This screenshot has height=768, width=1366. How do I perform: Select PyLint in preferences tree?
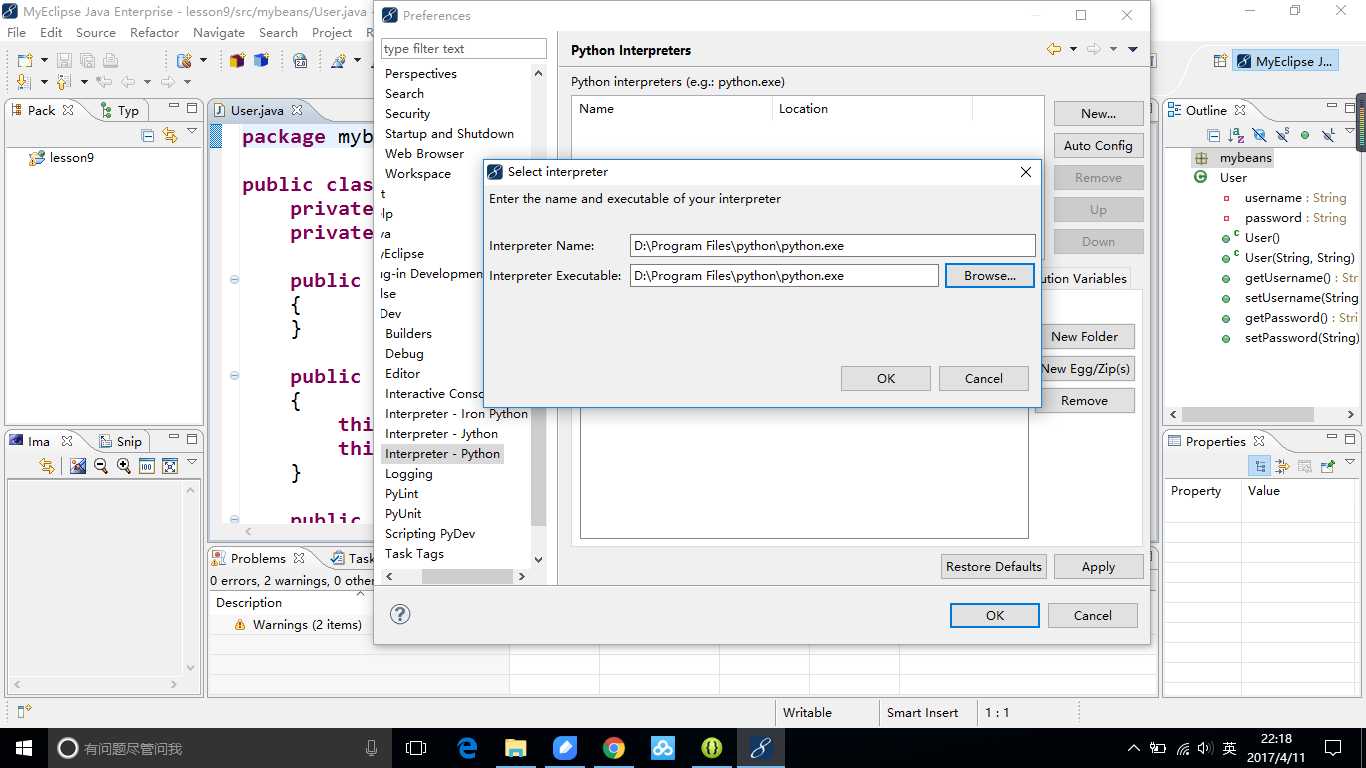pyautogui.click(x=402, y=494)
